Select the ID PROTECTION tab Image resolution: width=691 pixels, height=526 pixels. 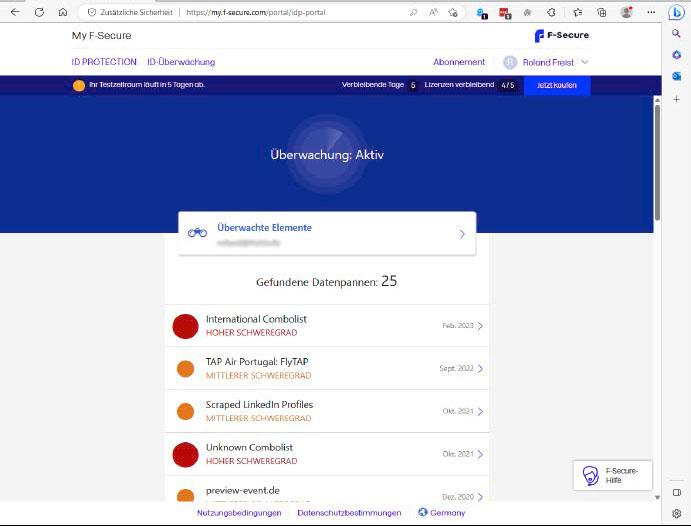tap(104, 62)
